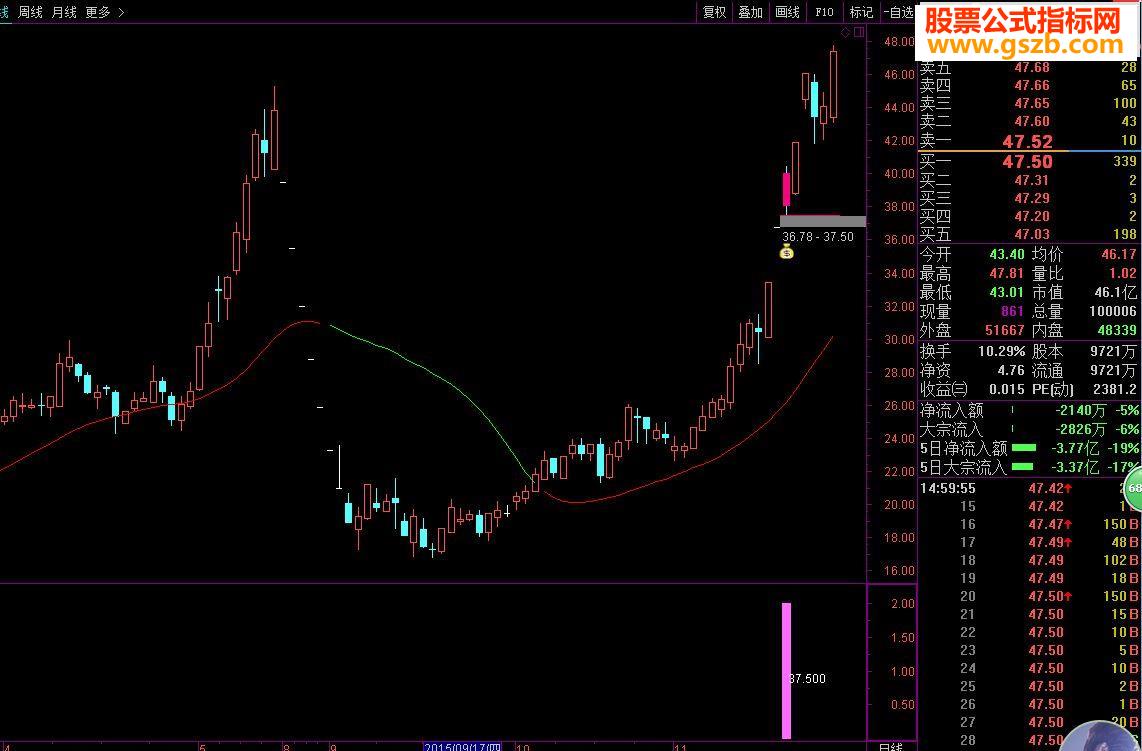The height and width of the screenshot is (751, 1142).
Task: Click the money bag marker under the chart
Action: [x=787, y=253]
